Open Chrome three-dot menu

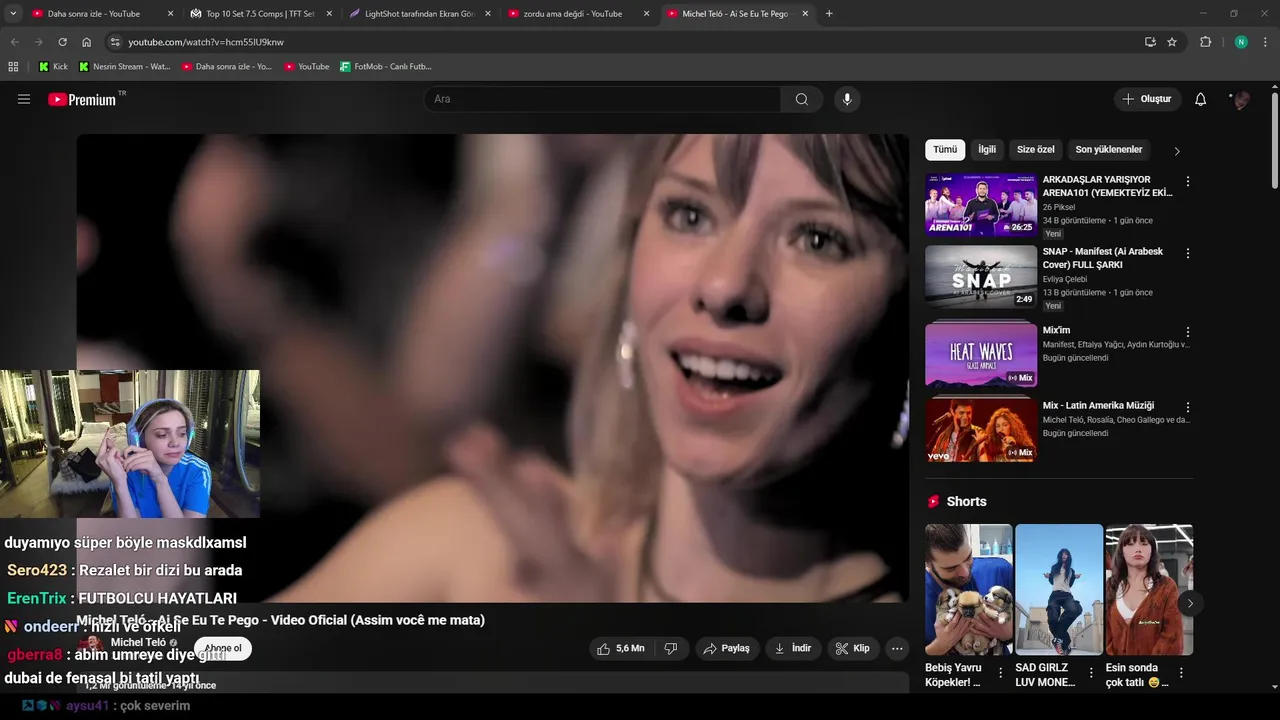pos(1265,42)
